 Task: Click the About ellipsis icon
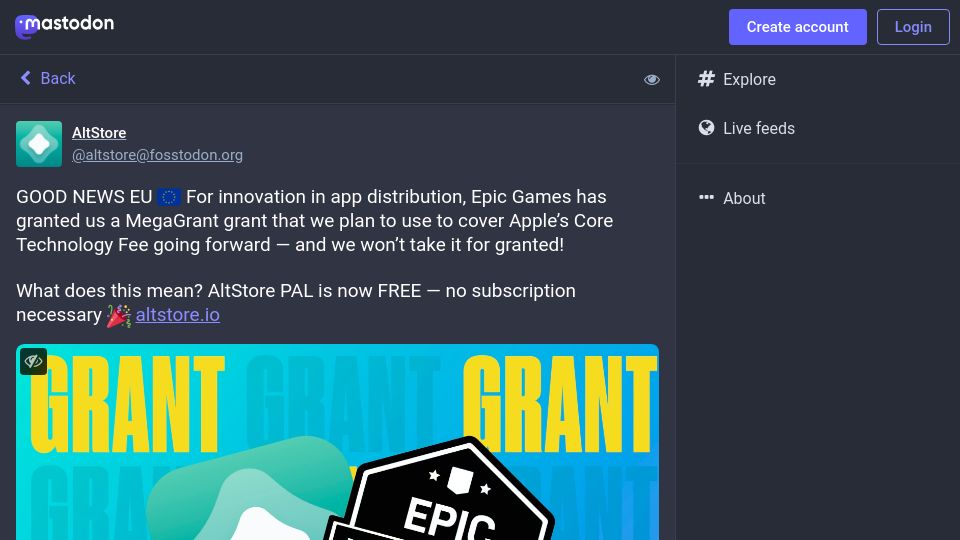(707, 197)
